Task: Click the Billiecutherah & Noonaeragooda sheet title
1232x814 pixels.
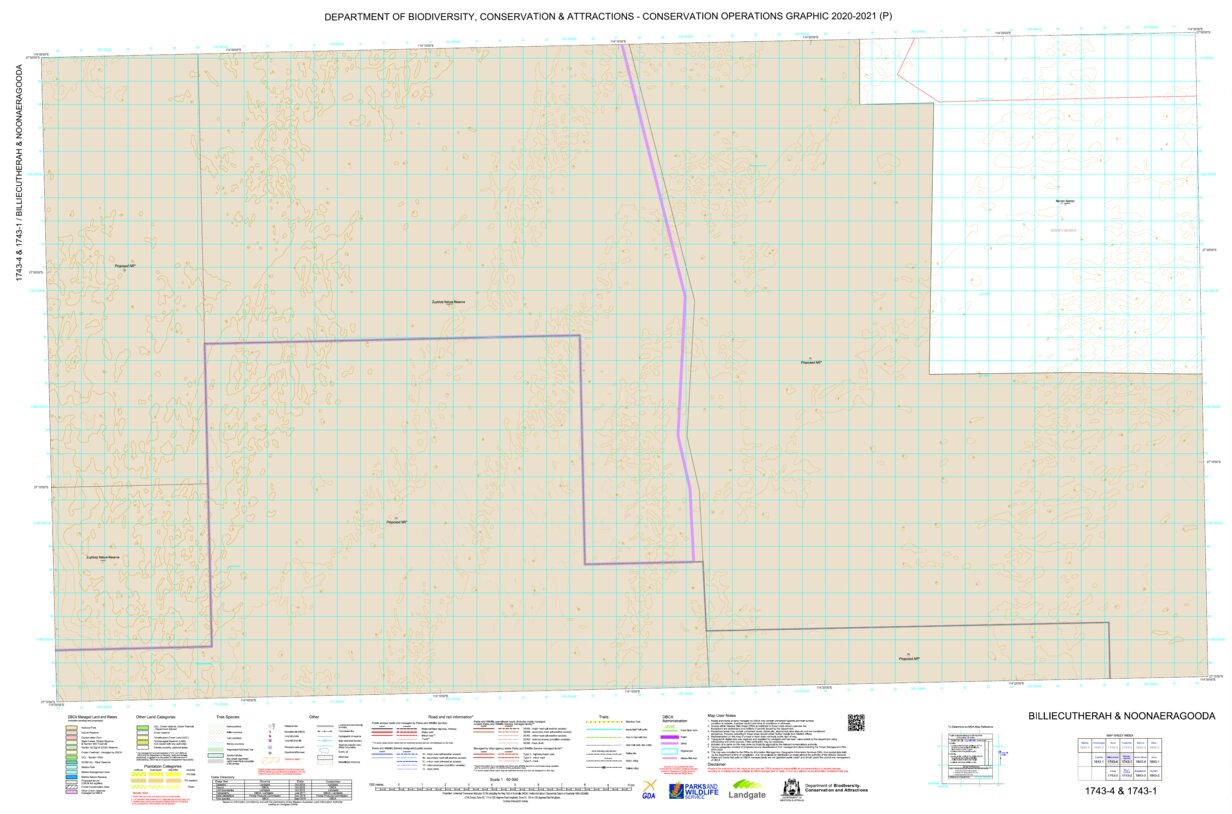Action: point(1121,716)
